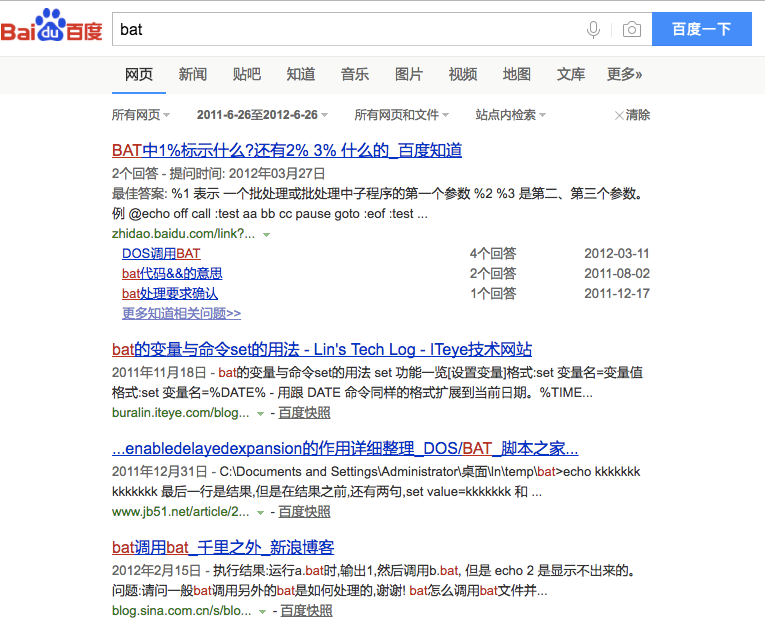The image size is (765, 628).
Task: Click the 百度一下 search button
Action: pyautogui.click(x=701, y=30)
